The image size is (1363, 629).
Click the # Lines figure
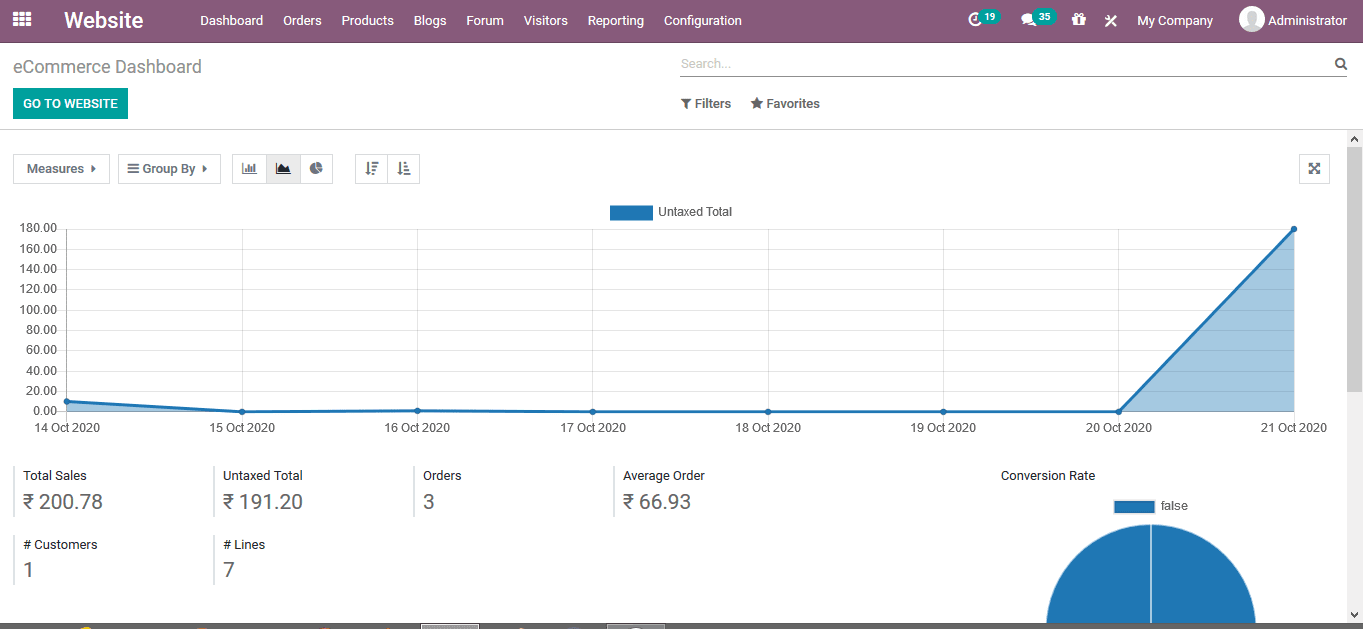click(x=229, y=570)
